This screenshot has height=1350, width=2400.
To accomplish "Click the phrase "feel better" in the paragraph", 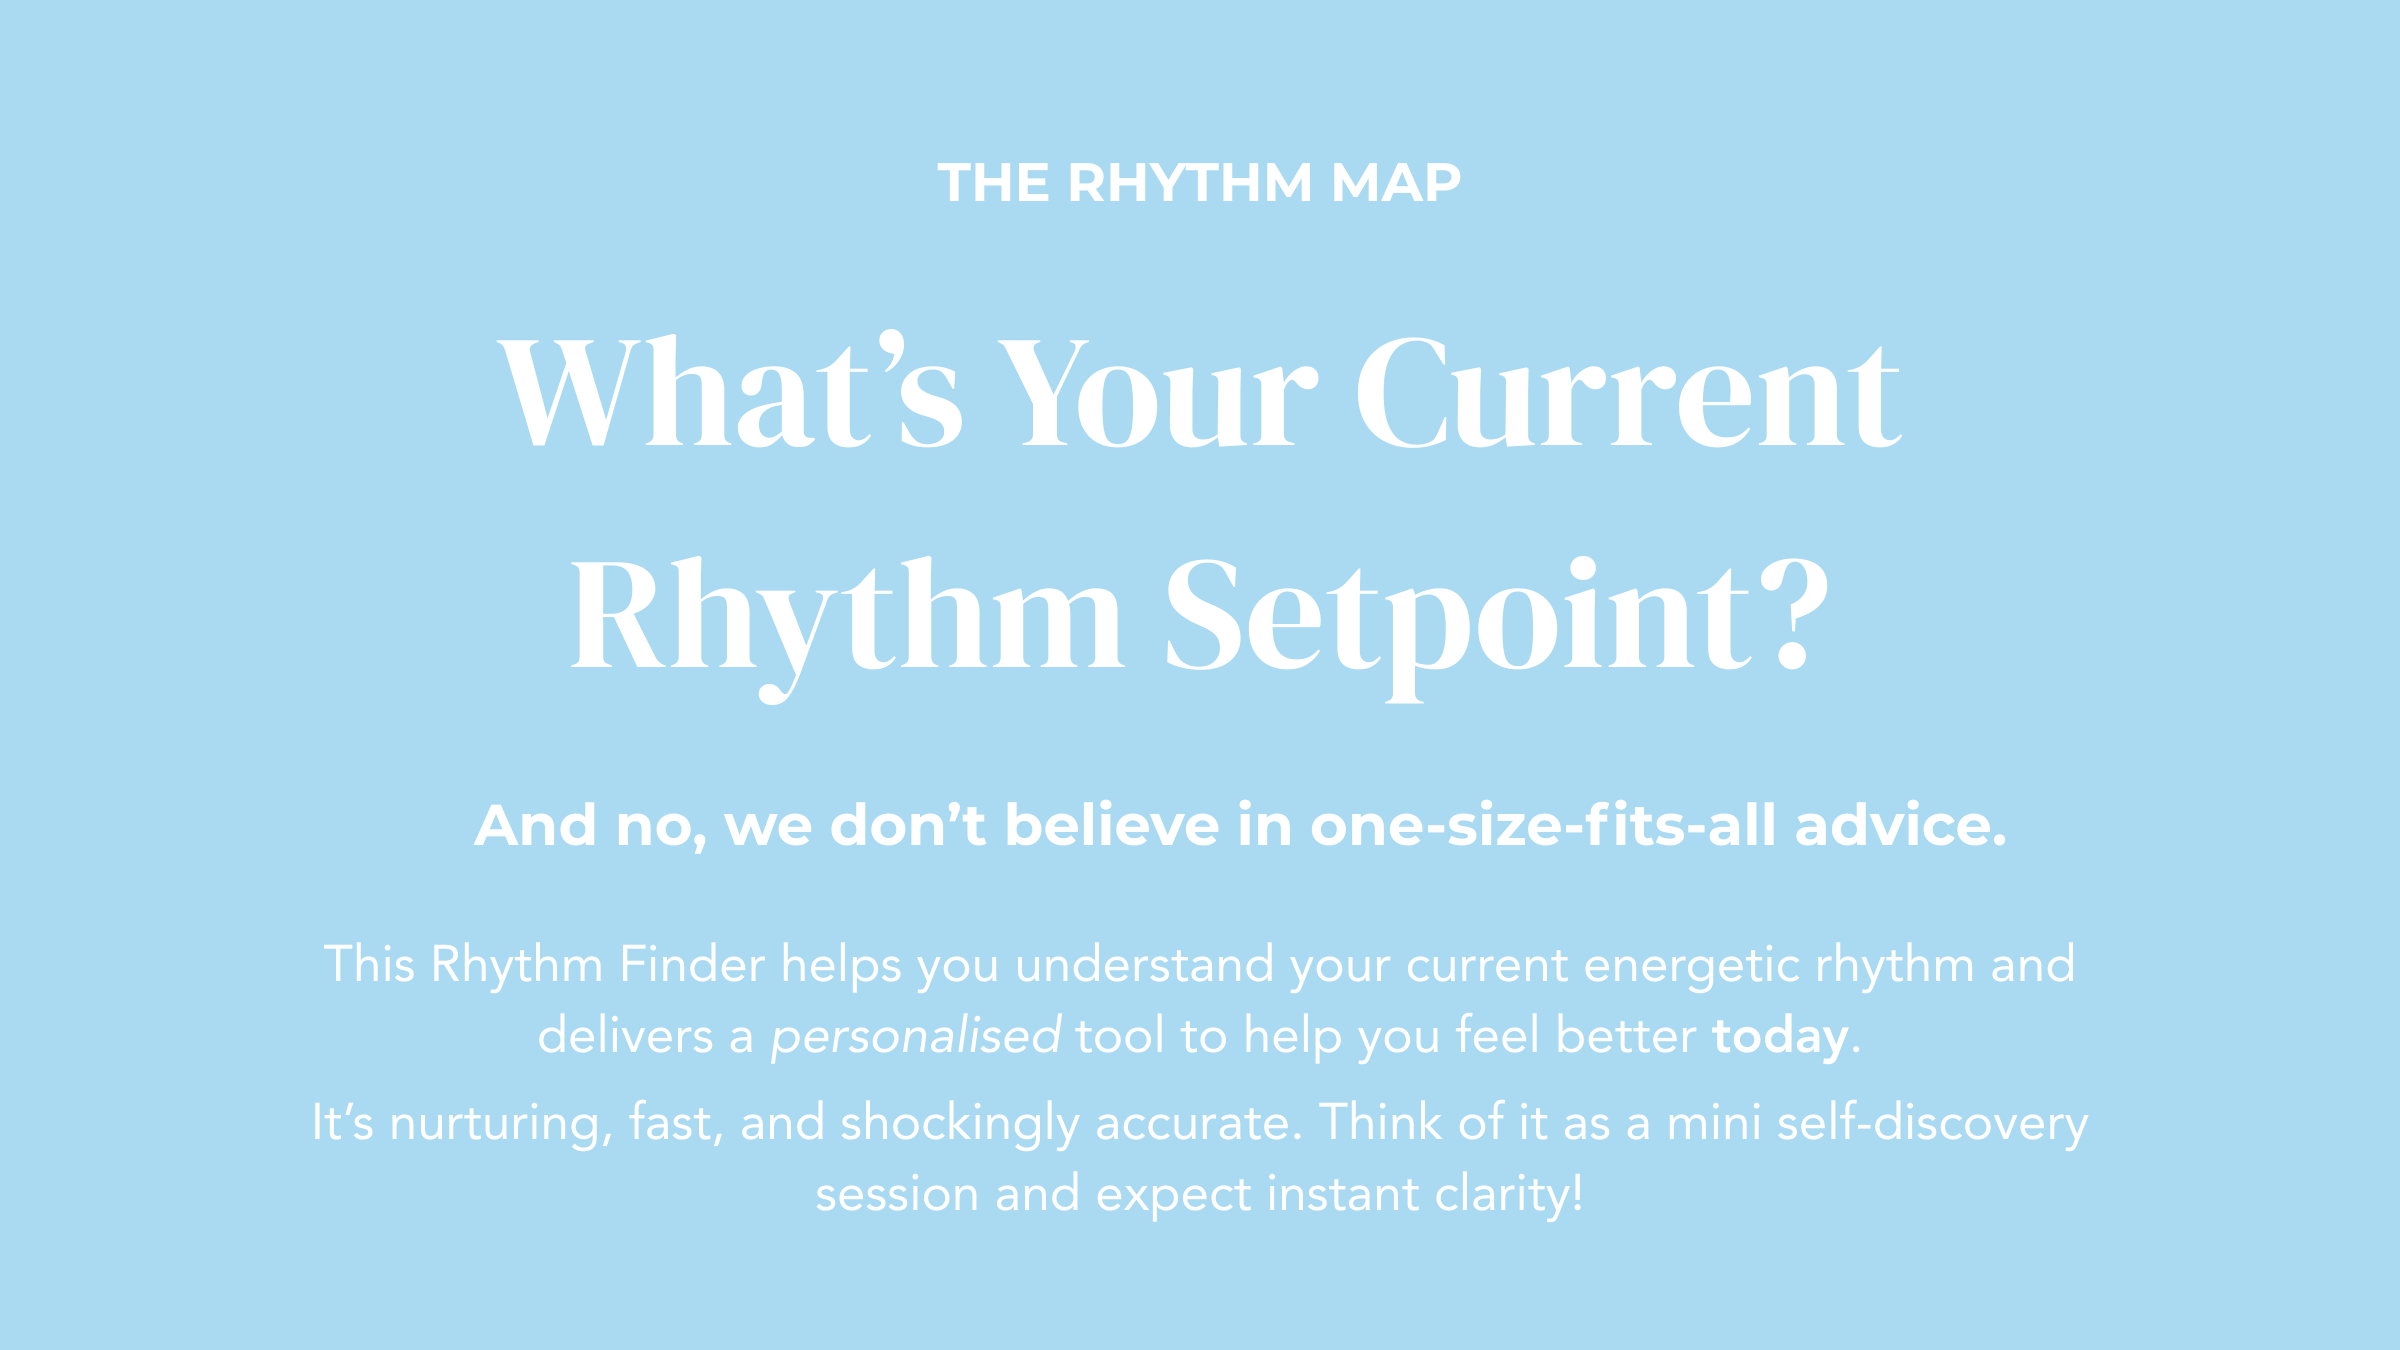I will [1575, 1036].
